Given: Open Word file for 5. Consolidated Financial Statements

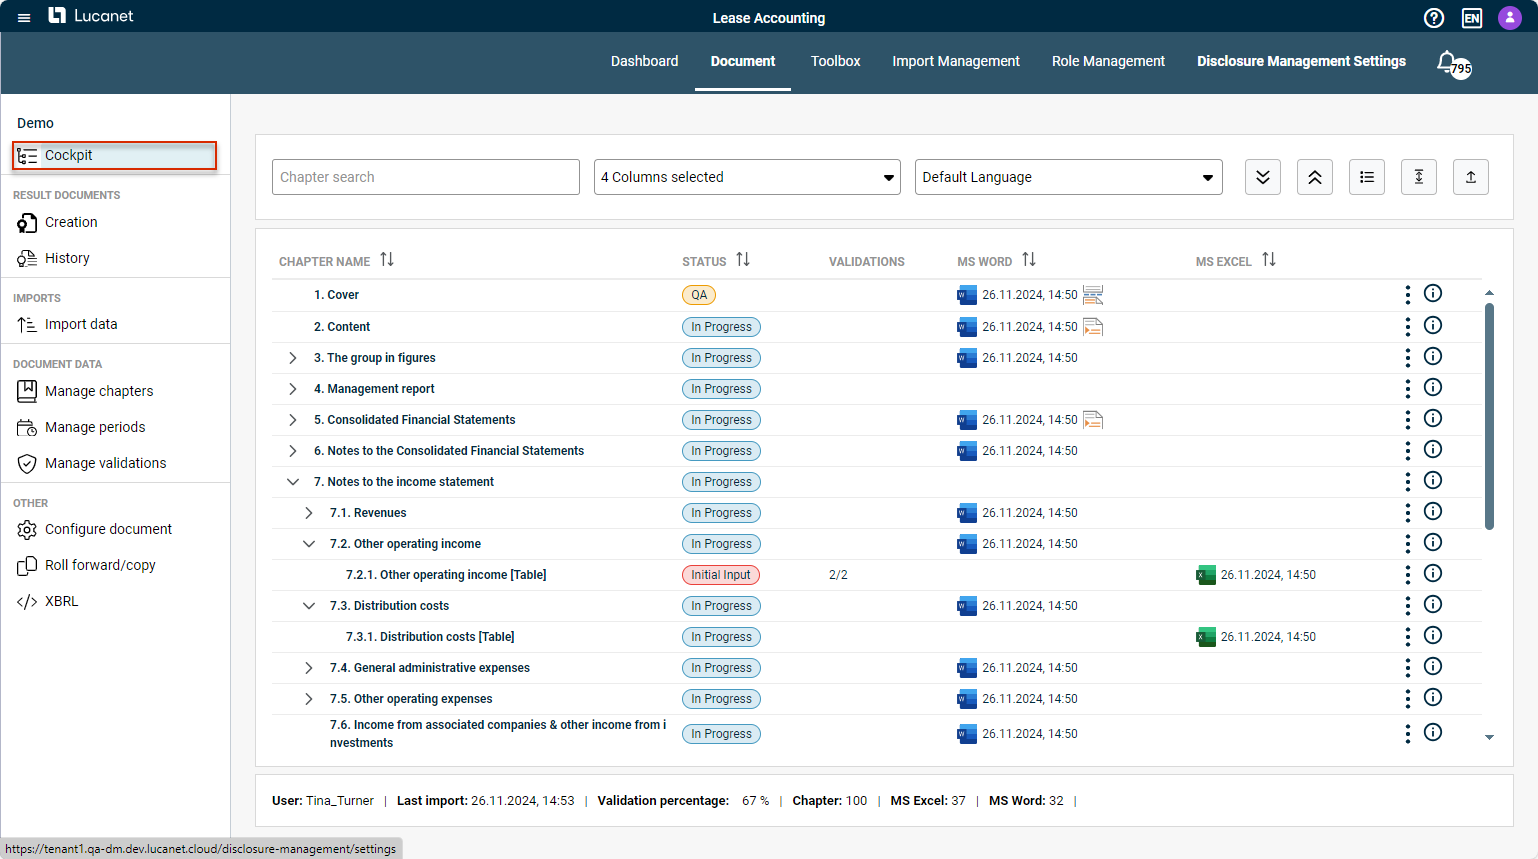Looking at the screenshot, I should point(967,420).
